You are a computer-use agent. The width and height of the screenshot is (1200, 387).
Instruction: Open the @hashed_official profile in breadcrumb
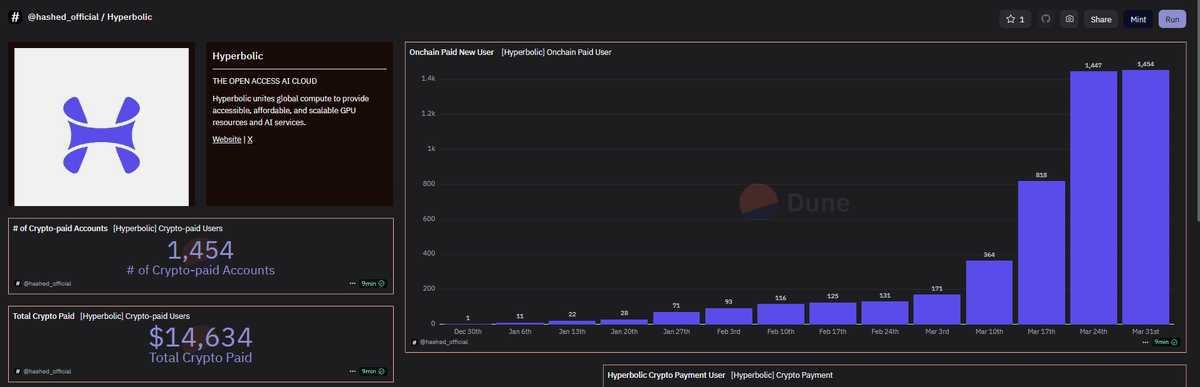(x=62, y=18)
